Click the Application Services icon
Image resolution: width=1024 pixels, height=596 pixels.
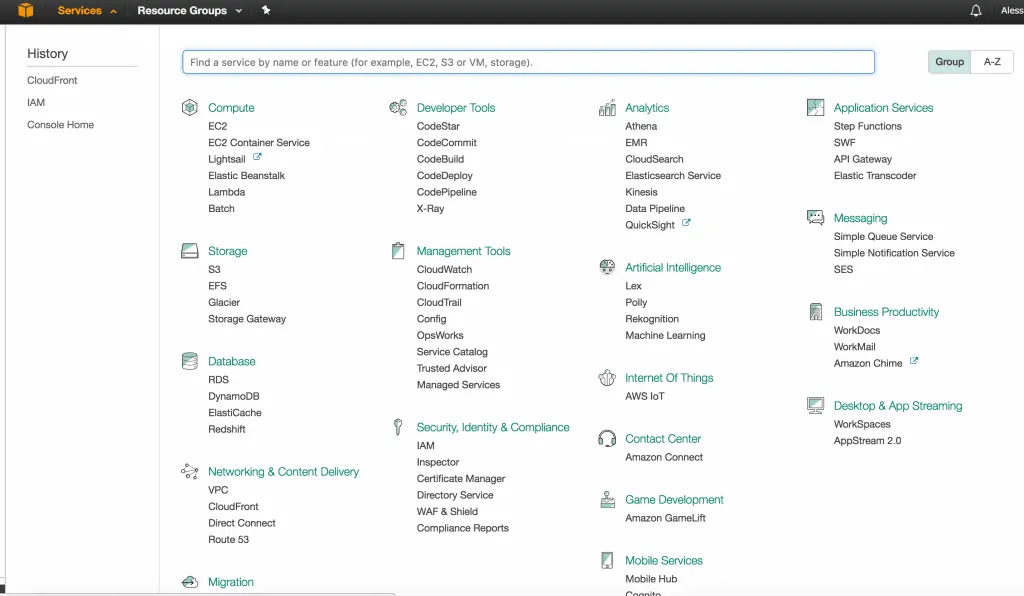815,107
